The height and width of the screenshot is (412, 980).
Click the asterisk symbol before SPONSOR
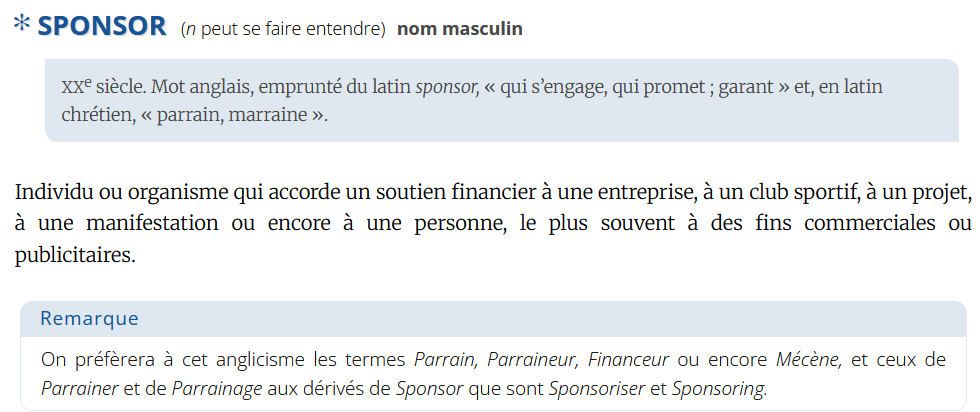pos(20,24)
